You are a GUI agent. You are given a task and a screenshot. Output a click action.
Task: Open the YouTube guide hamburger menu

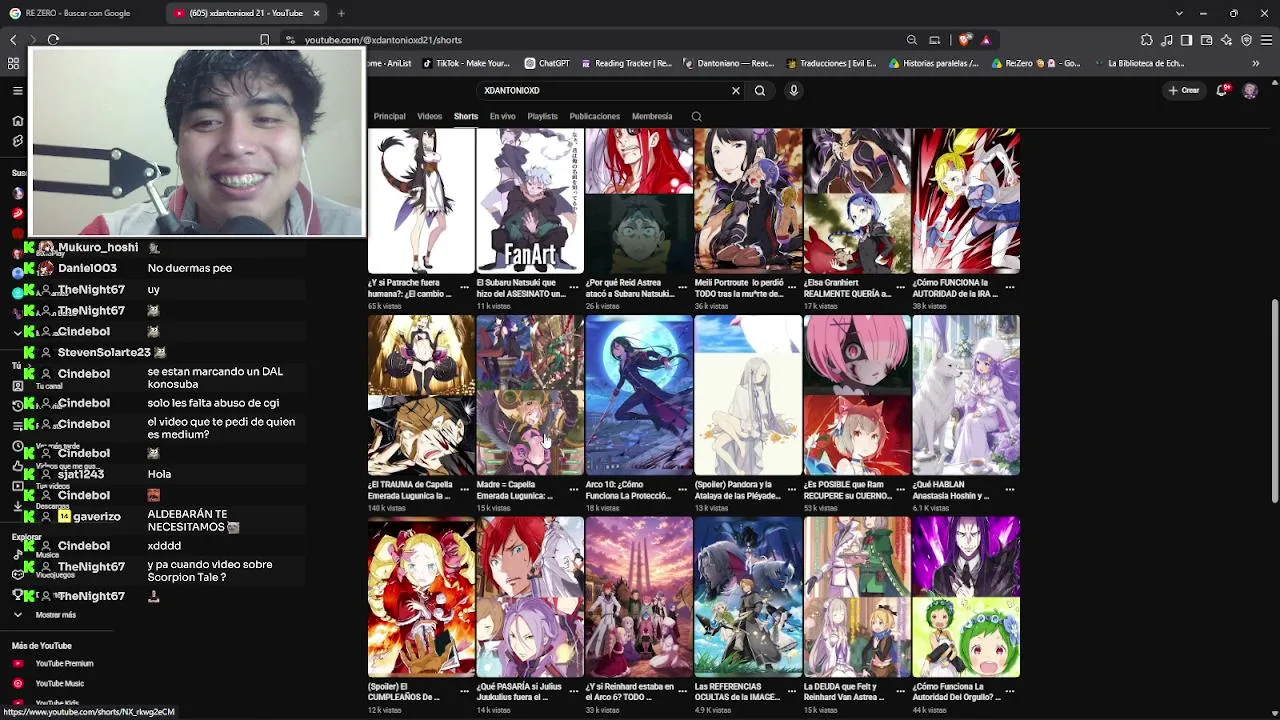pyautogui.click(x=17, y=91)
